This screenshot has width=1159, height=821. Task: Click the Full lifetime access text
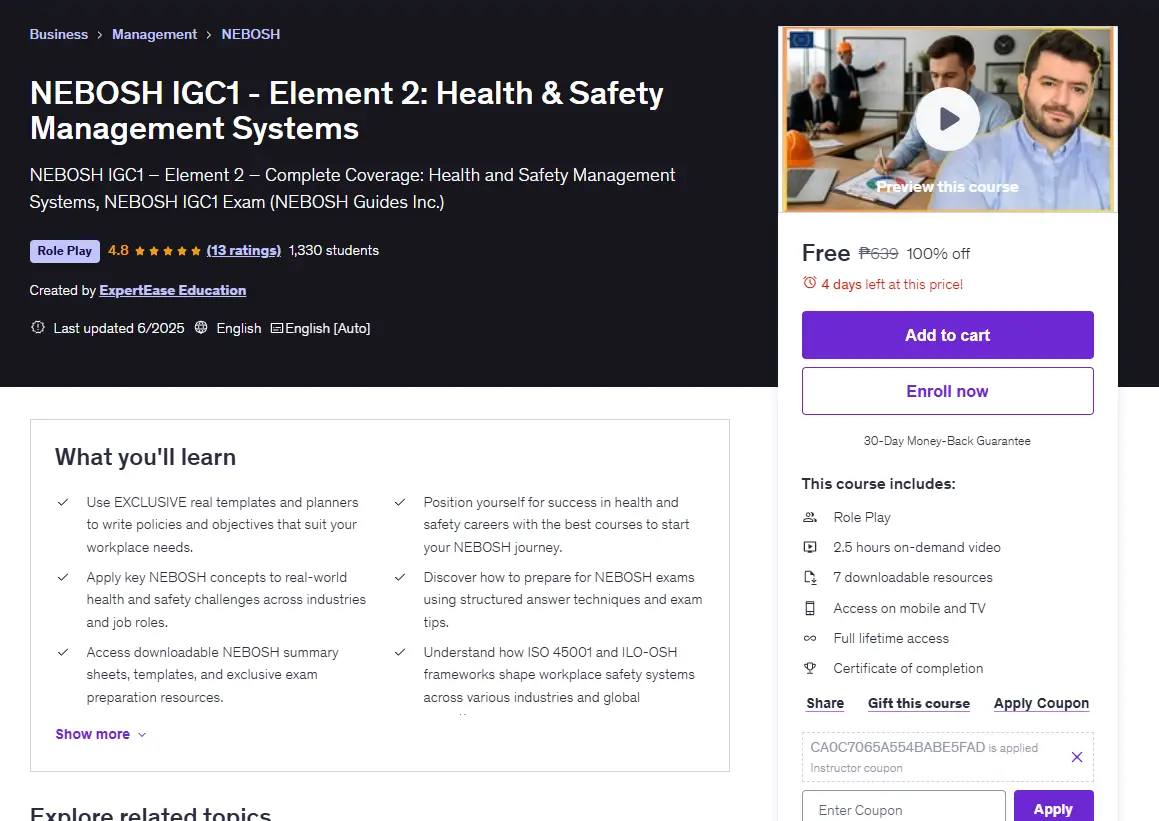click(891, 638)
